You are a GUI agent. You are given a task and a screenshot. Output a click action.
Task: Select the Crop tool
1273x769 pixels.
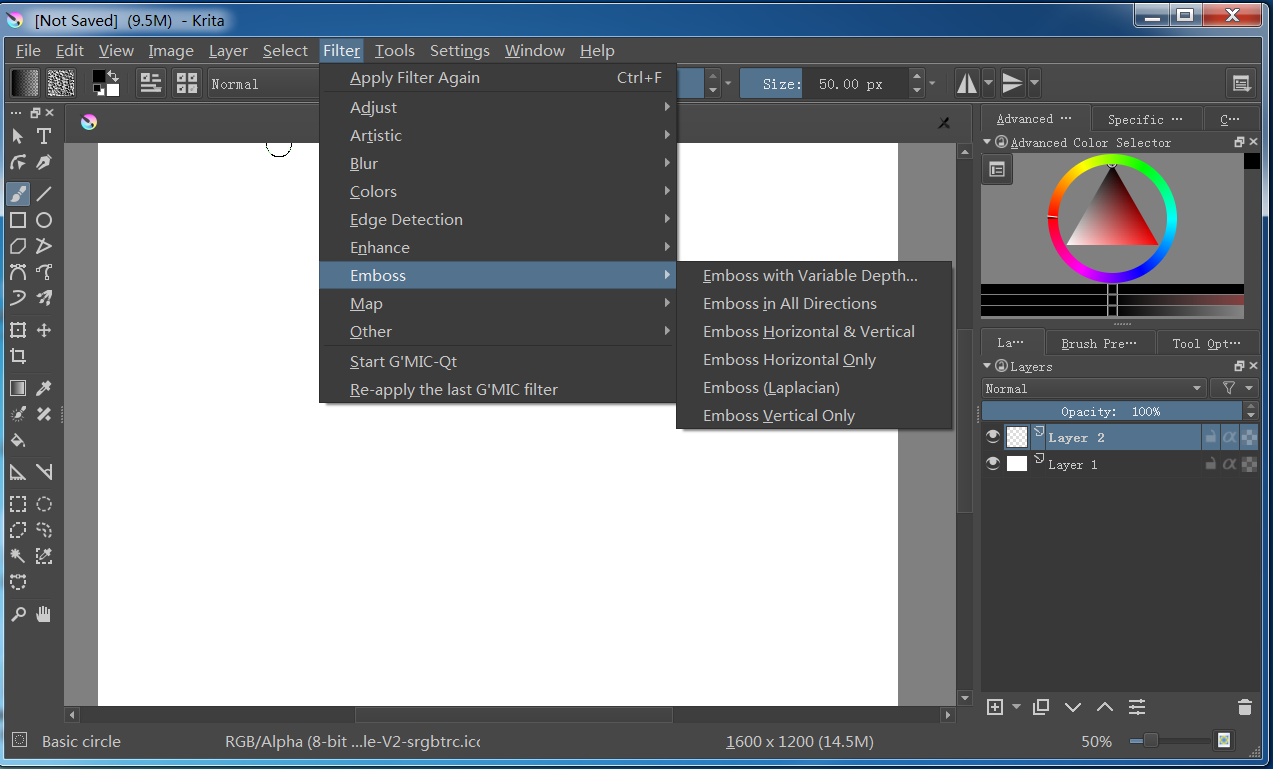(18, 356)
